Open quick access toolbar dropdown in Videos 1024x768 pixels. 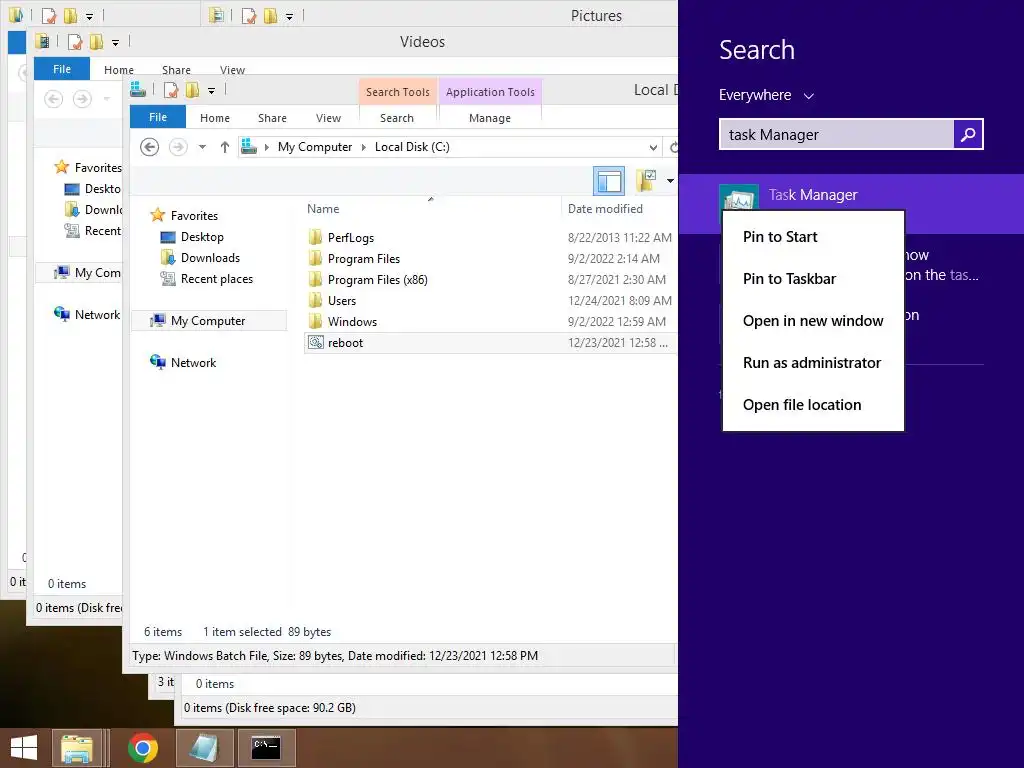pyautogui.click(x=116, y=43)
